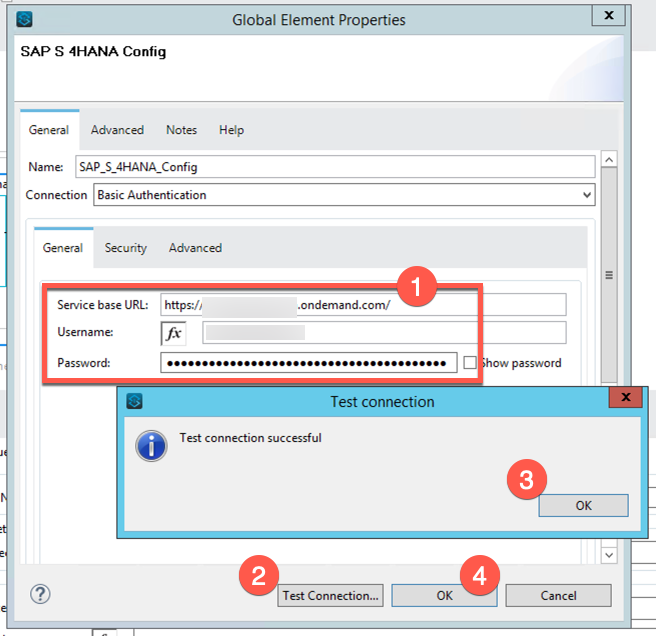The height and width of the screenshot is (636, 656).
Task: Click the scrollbar down arrow
Action: [609, 555]
